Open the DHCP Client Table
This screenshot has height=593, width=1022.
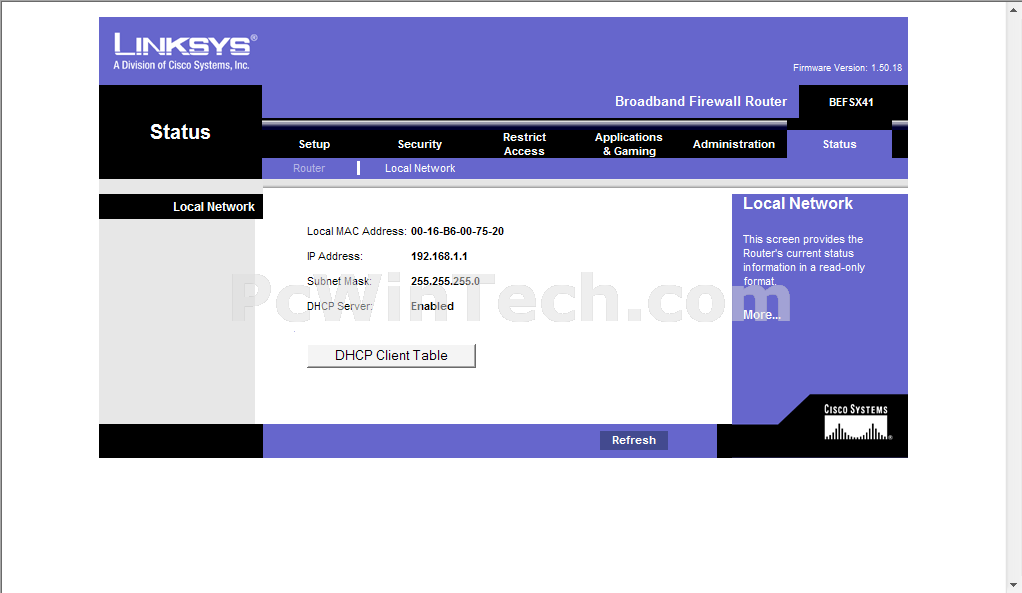(x=391, y=356)
